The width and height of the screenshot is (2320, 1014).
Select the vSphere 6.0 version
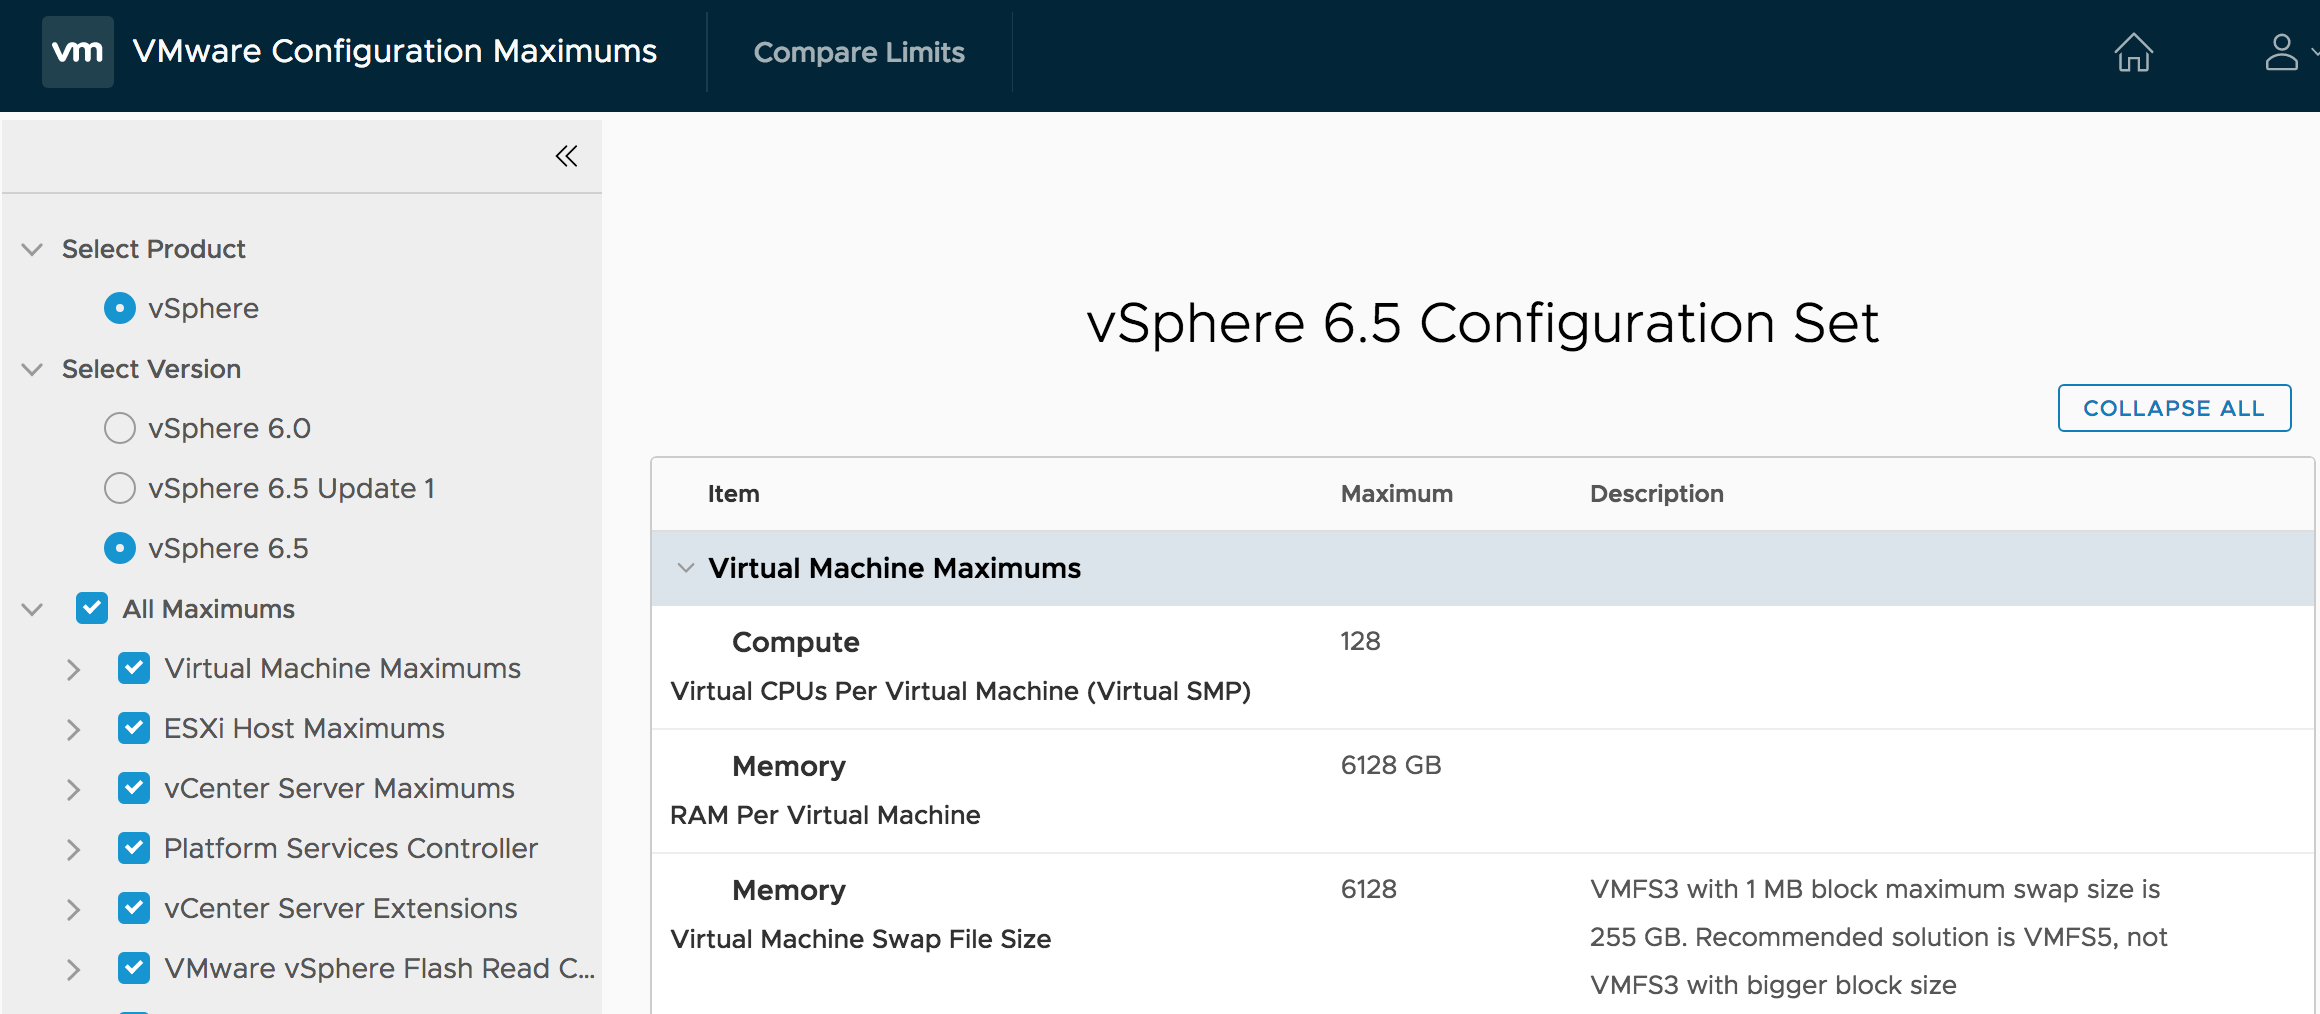(120, 428)
